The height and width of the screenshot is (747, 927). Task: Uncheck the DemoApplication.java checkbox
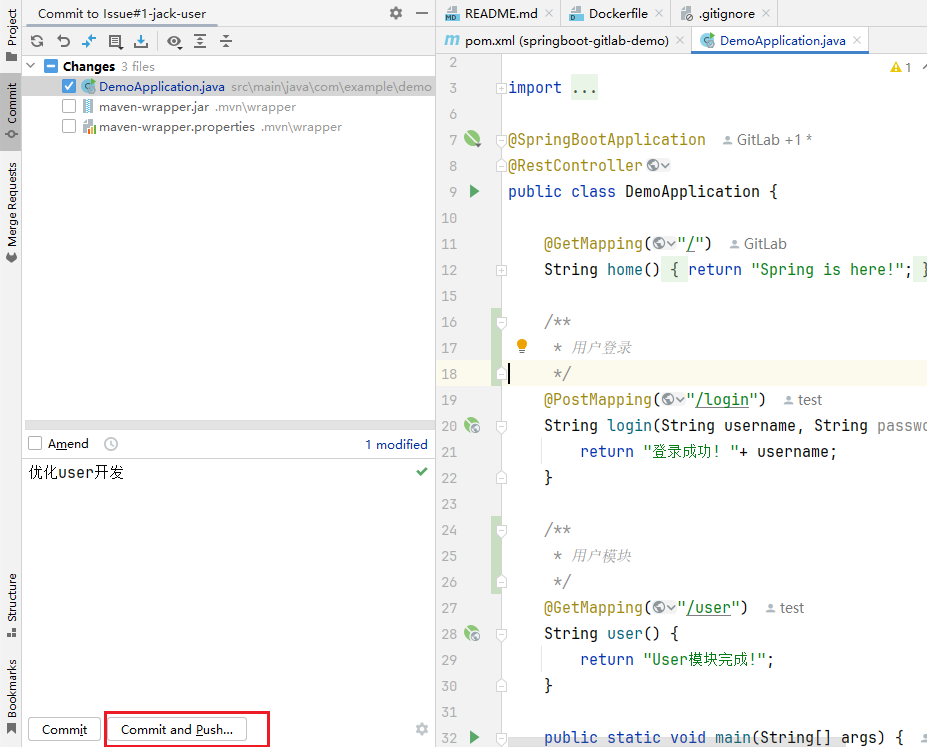point(69,86)
